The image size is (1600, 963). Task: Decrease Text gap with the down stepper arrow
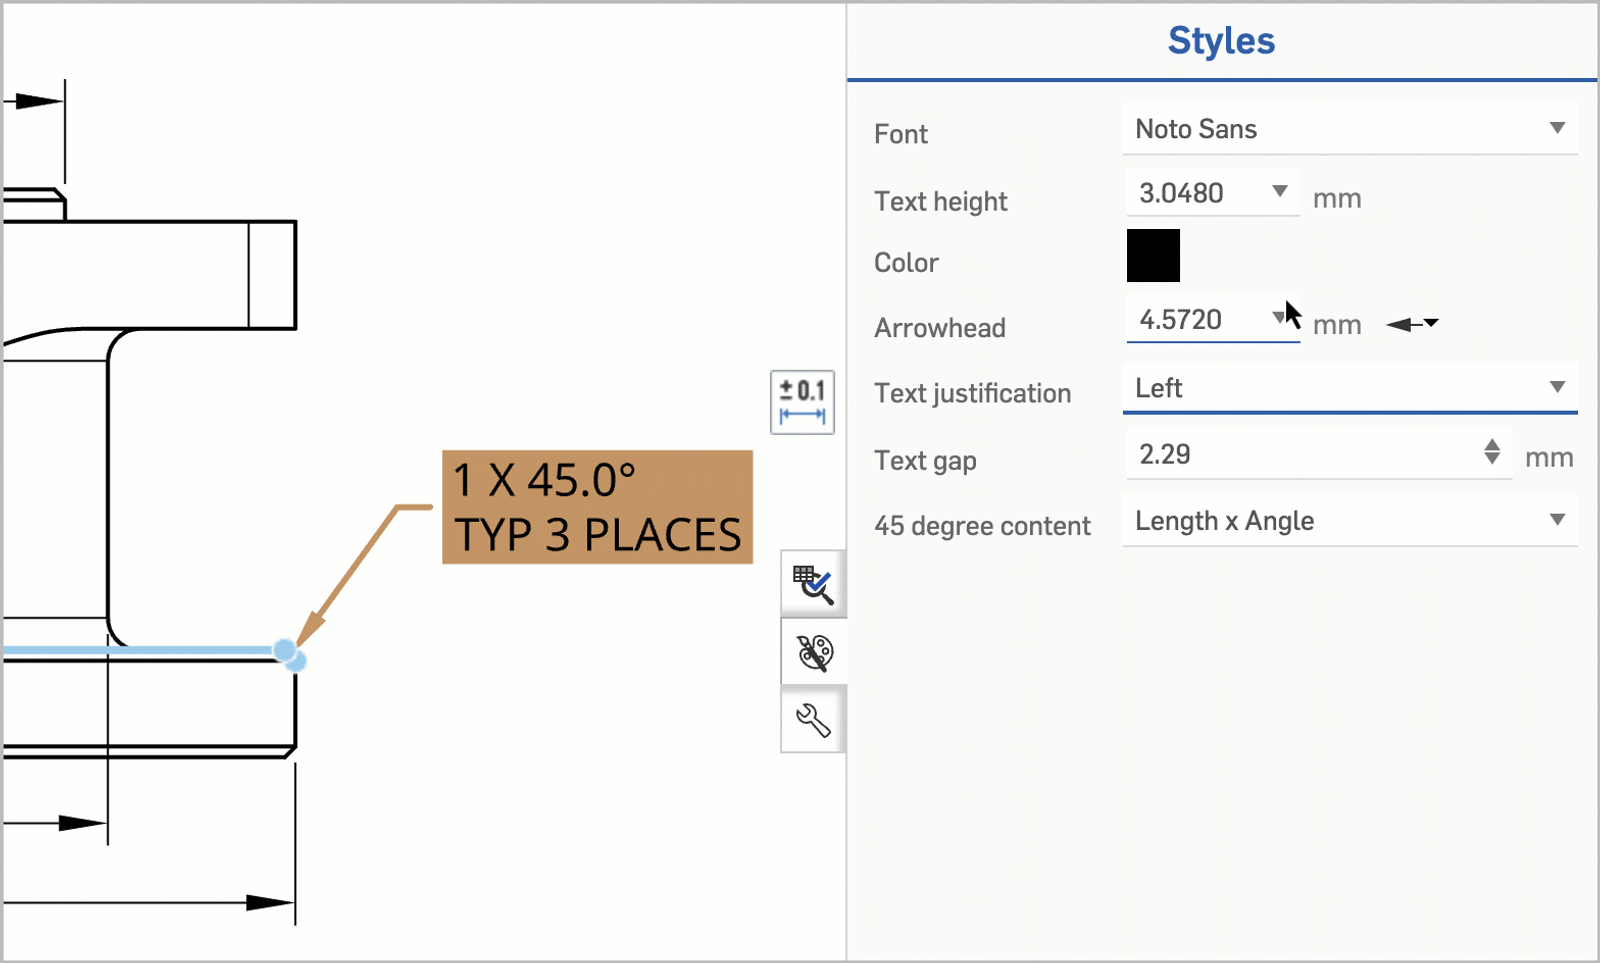point(1492,460)
